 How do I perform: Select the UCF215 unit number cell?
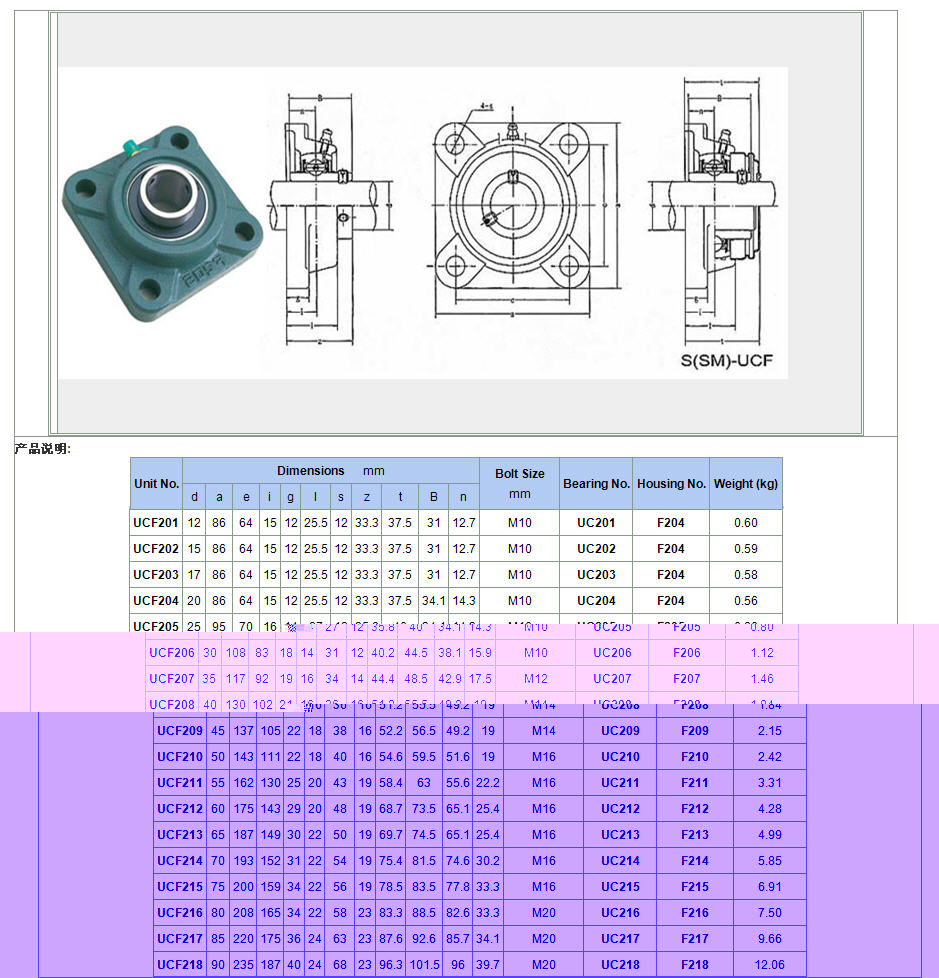click(180, 886)
